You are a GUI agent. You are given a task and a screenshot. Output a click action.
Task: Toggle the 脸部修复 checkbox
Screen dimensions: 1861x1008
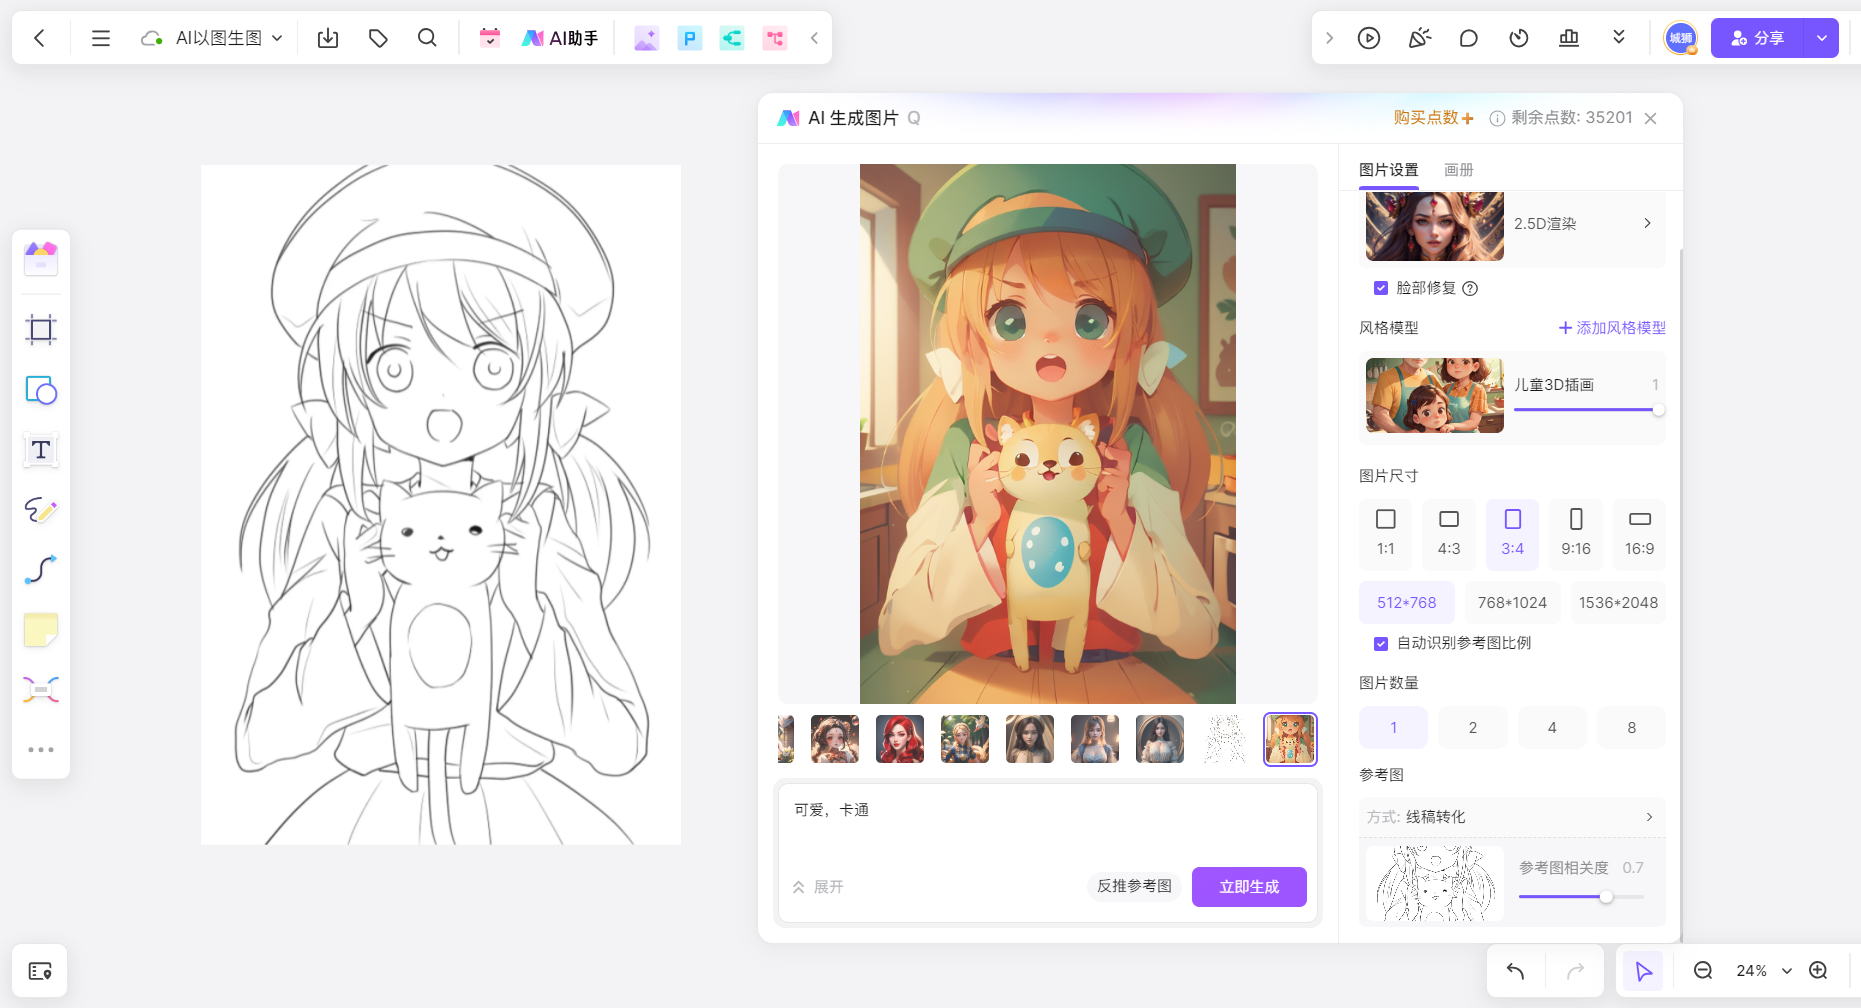click(x=1381, y=288)
